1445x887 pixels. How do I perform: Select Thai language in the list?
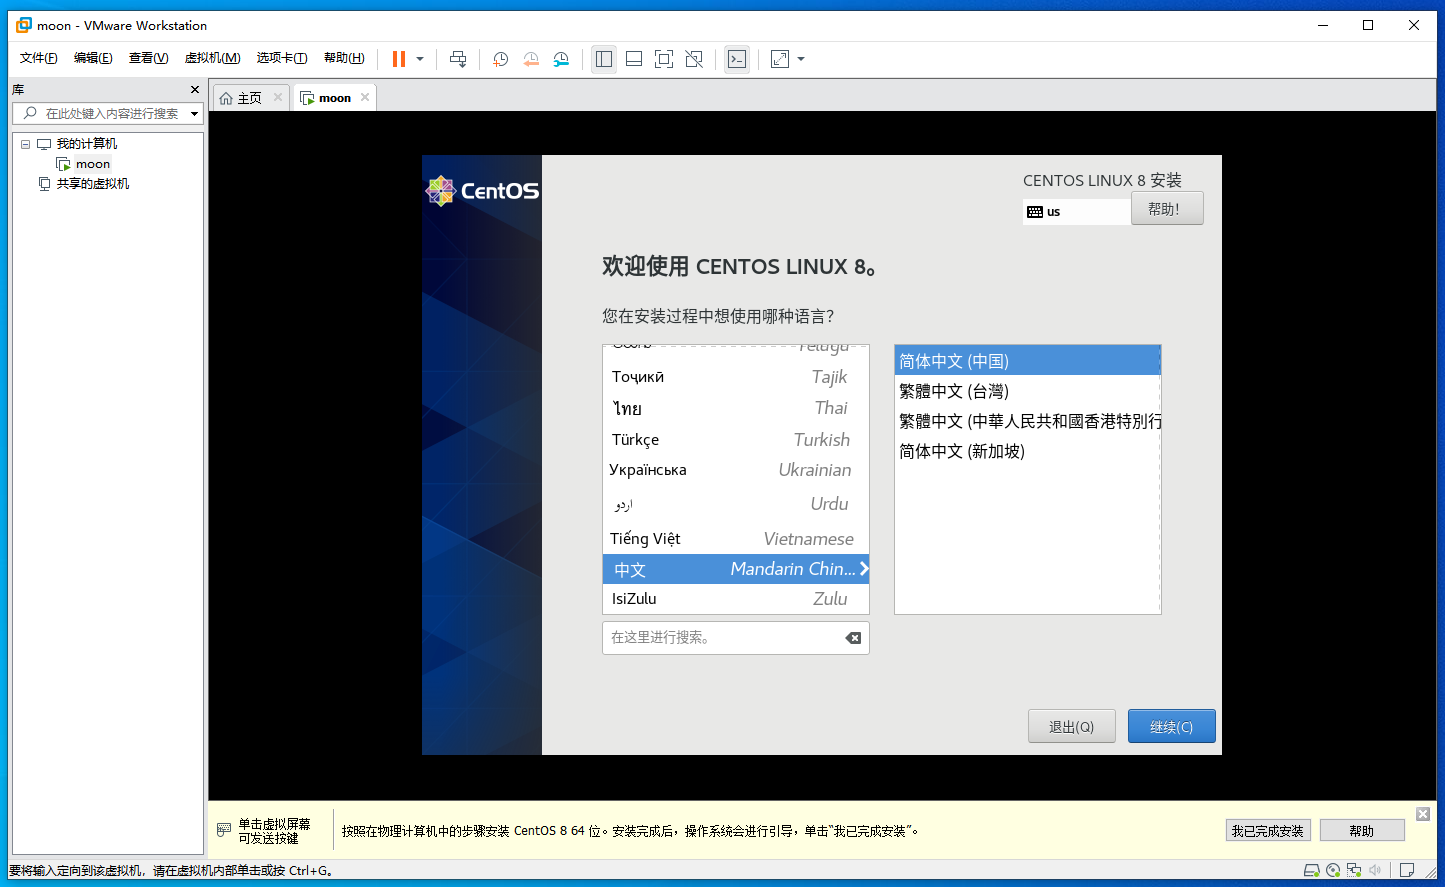736,408
